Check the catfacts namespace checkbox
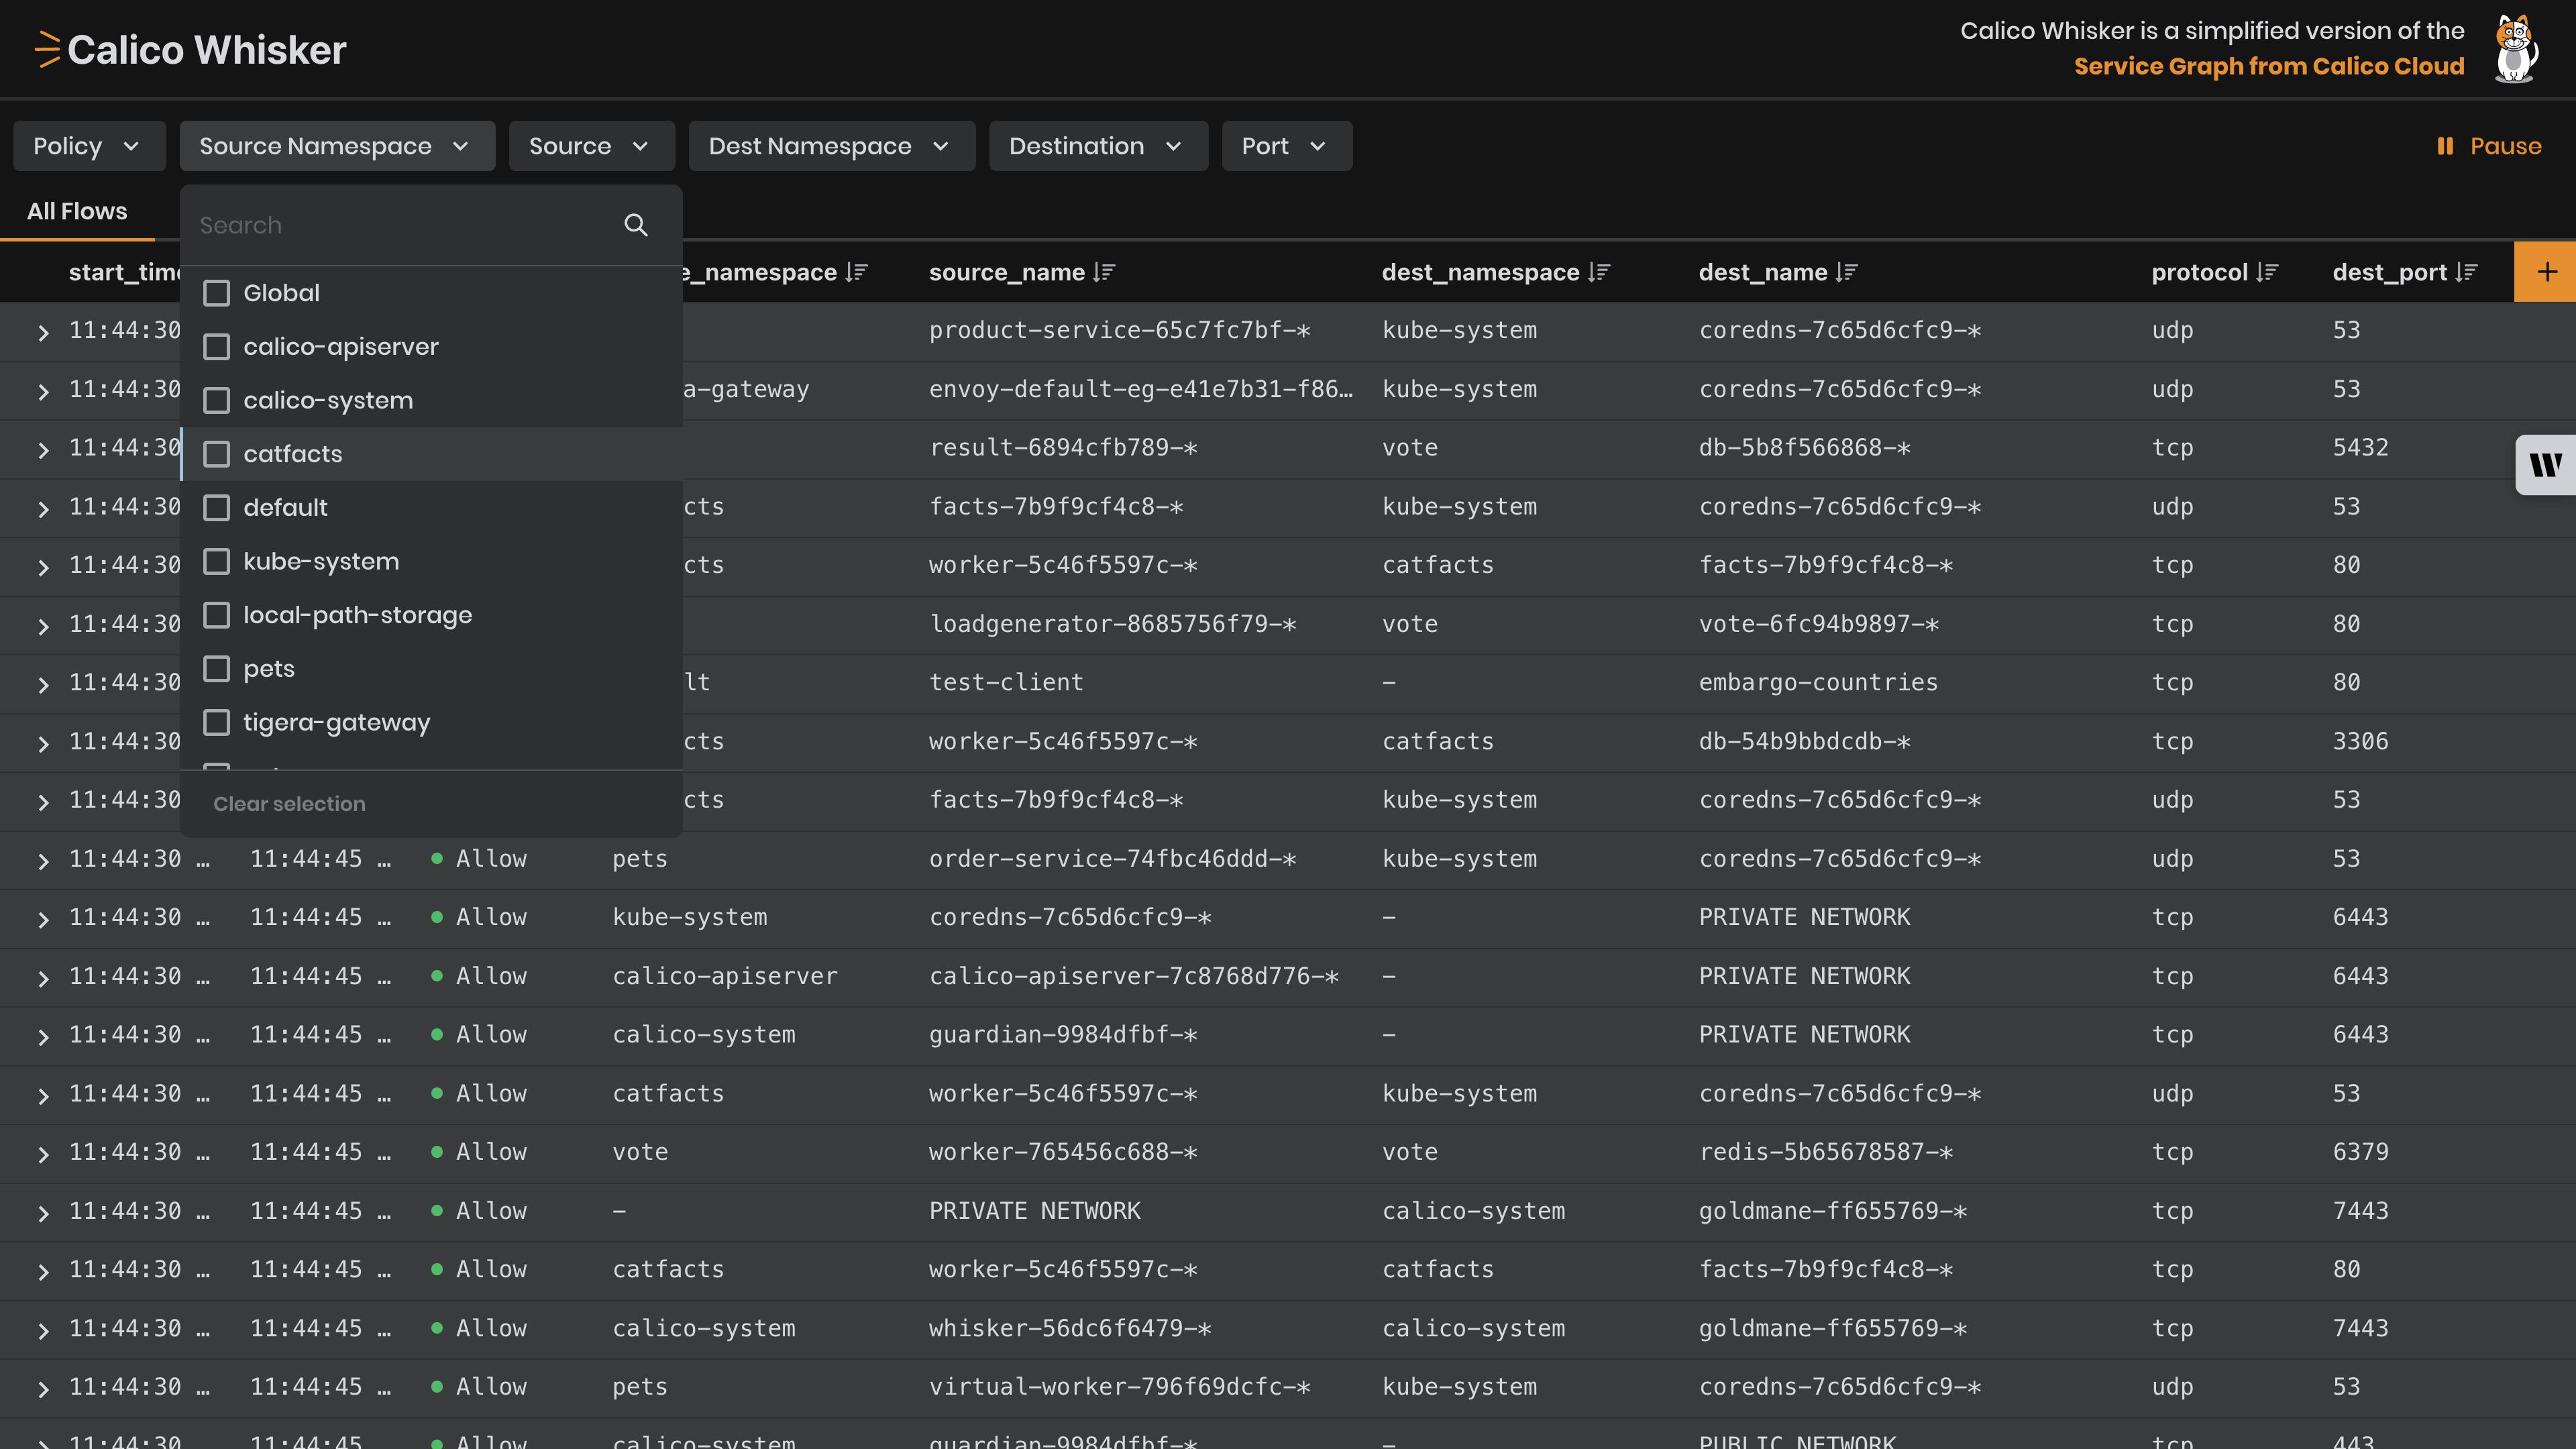 point(216,454)
